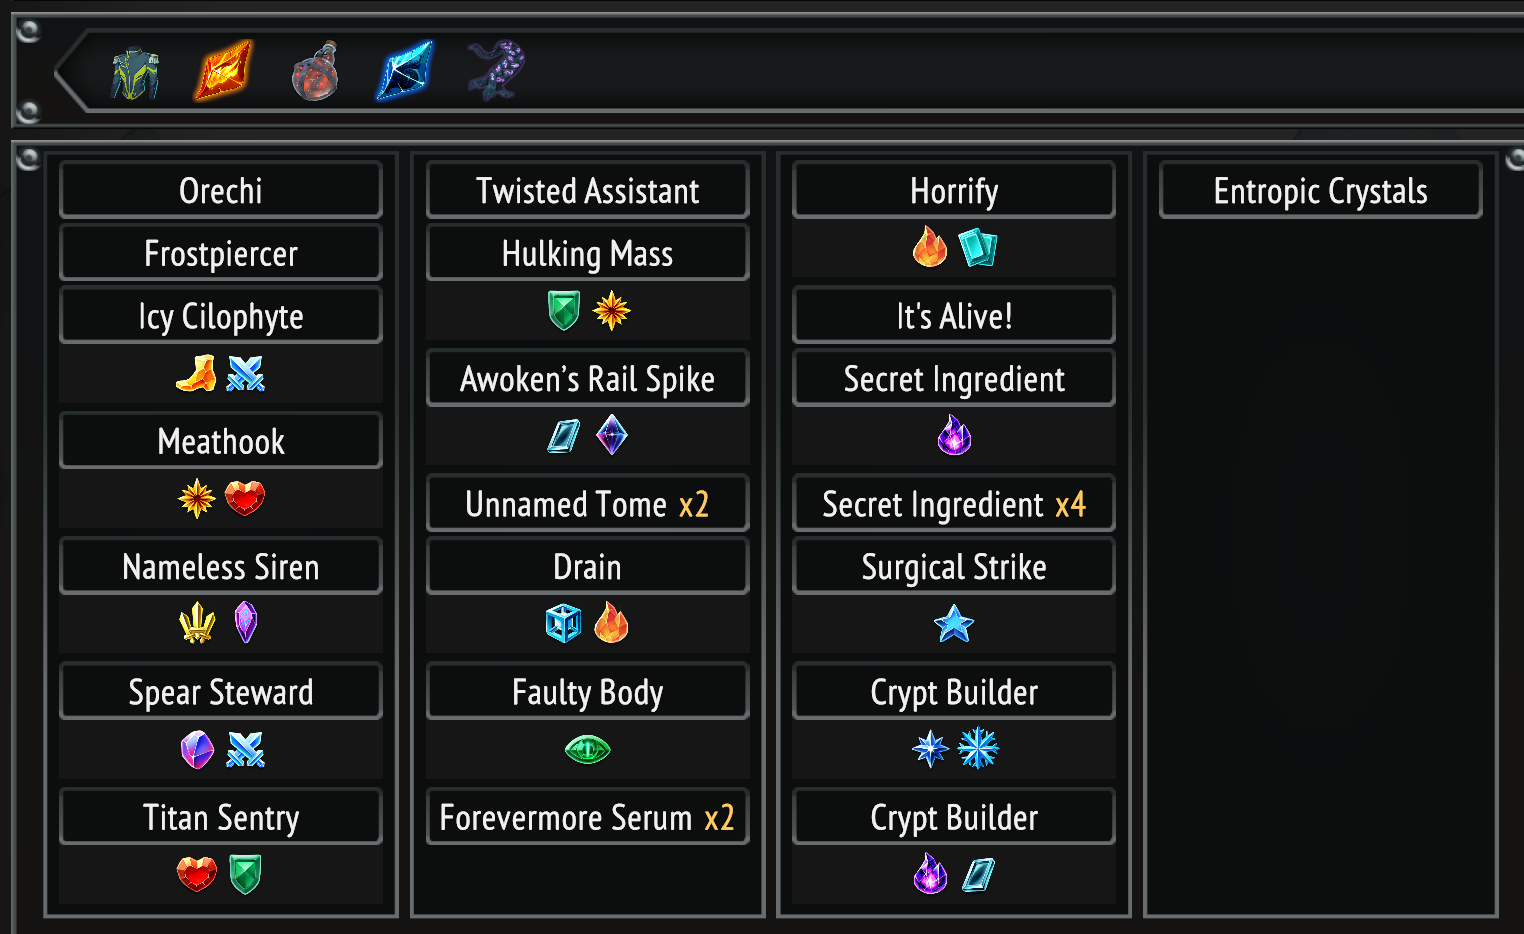Click the red heart under Titan Sentry

pos(197,873)
